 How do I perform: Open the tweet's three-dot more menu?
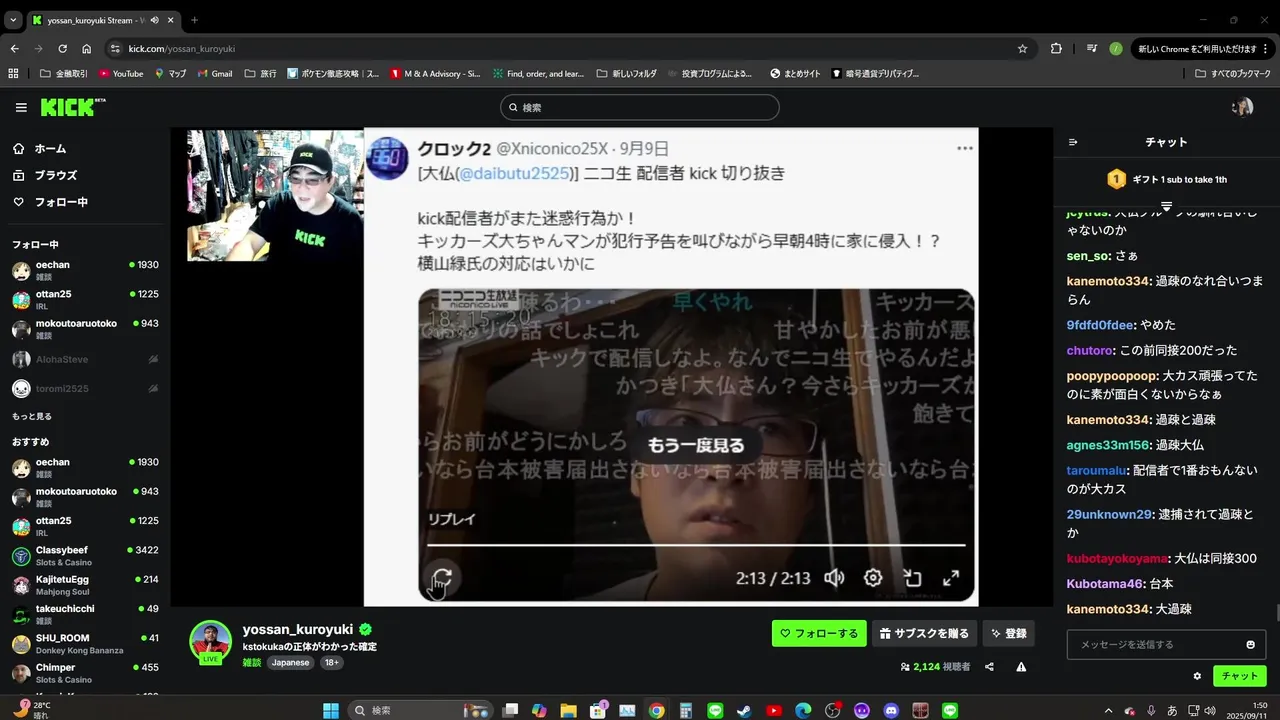pos(964,148)
